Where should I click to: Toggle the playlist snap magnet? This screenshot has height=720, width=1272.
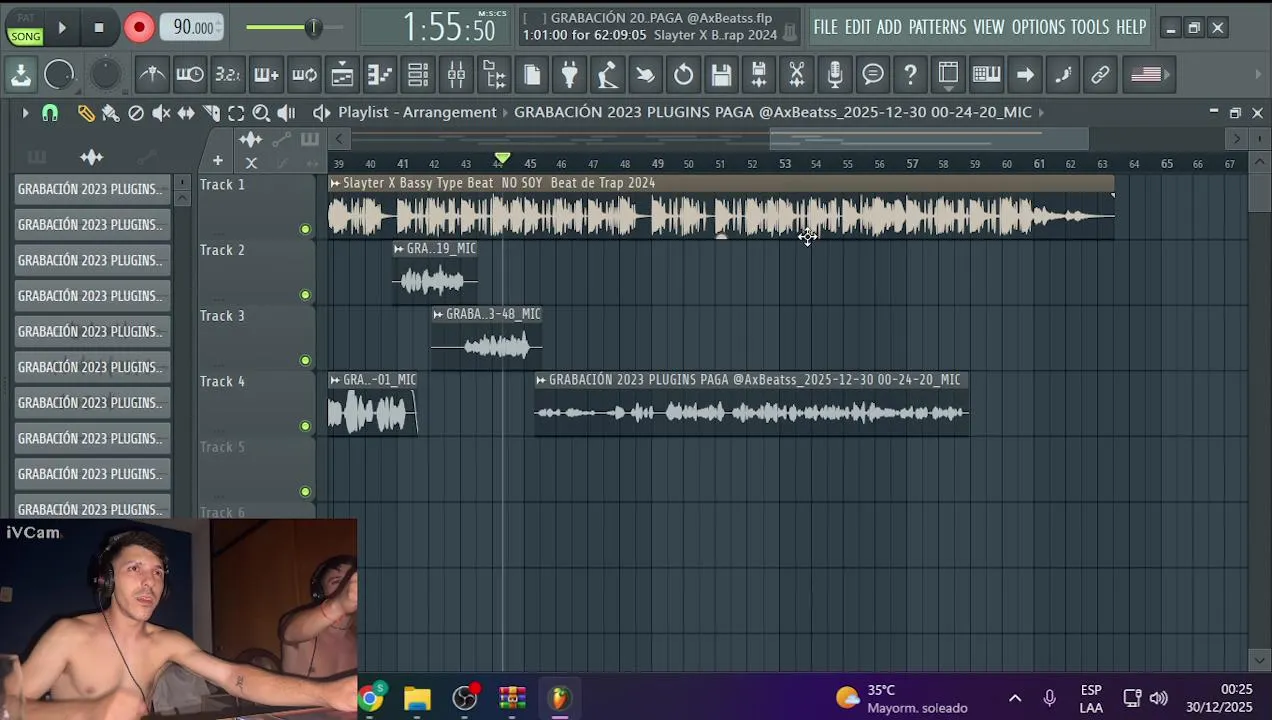pyautogui.click(x=49, y=113)
